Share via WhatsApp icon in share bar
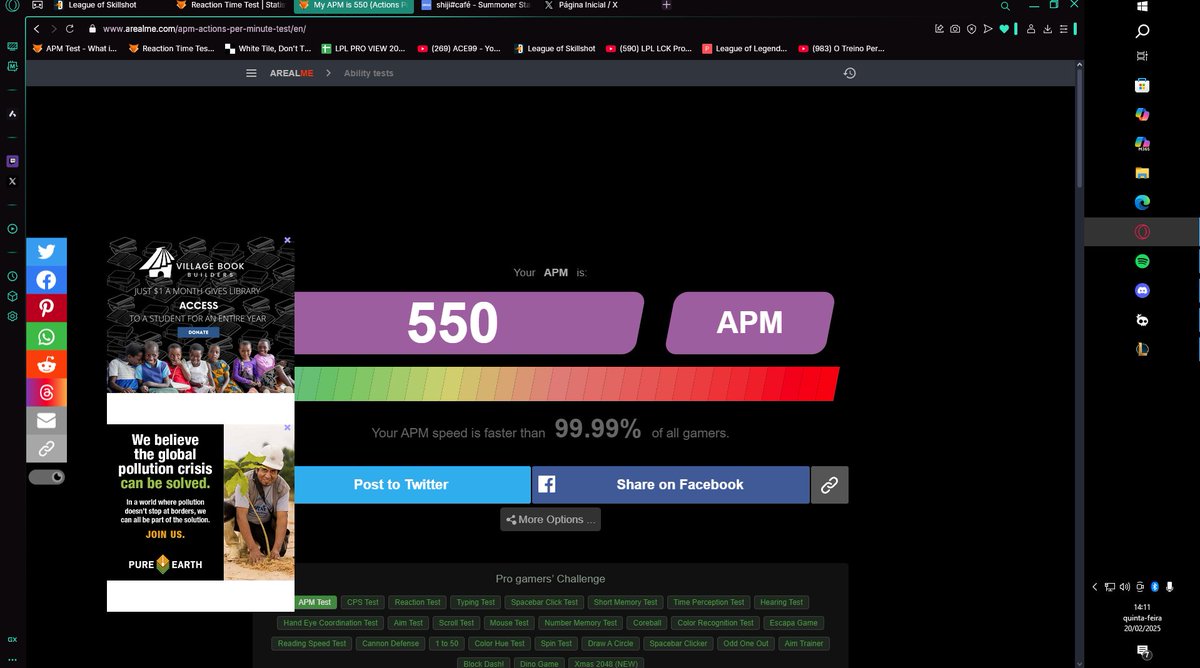The image size is (1200, 668). coord(47,336)
